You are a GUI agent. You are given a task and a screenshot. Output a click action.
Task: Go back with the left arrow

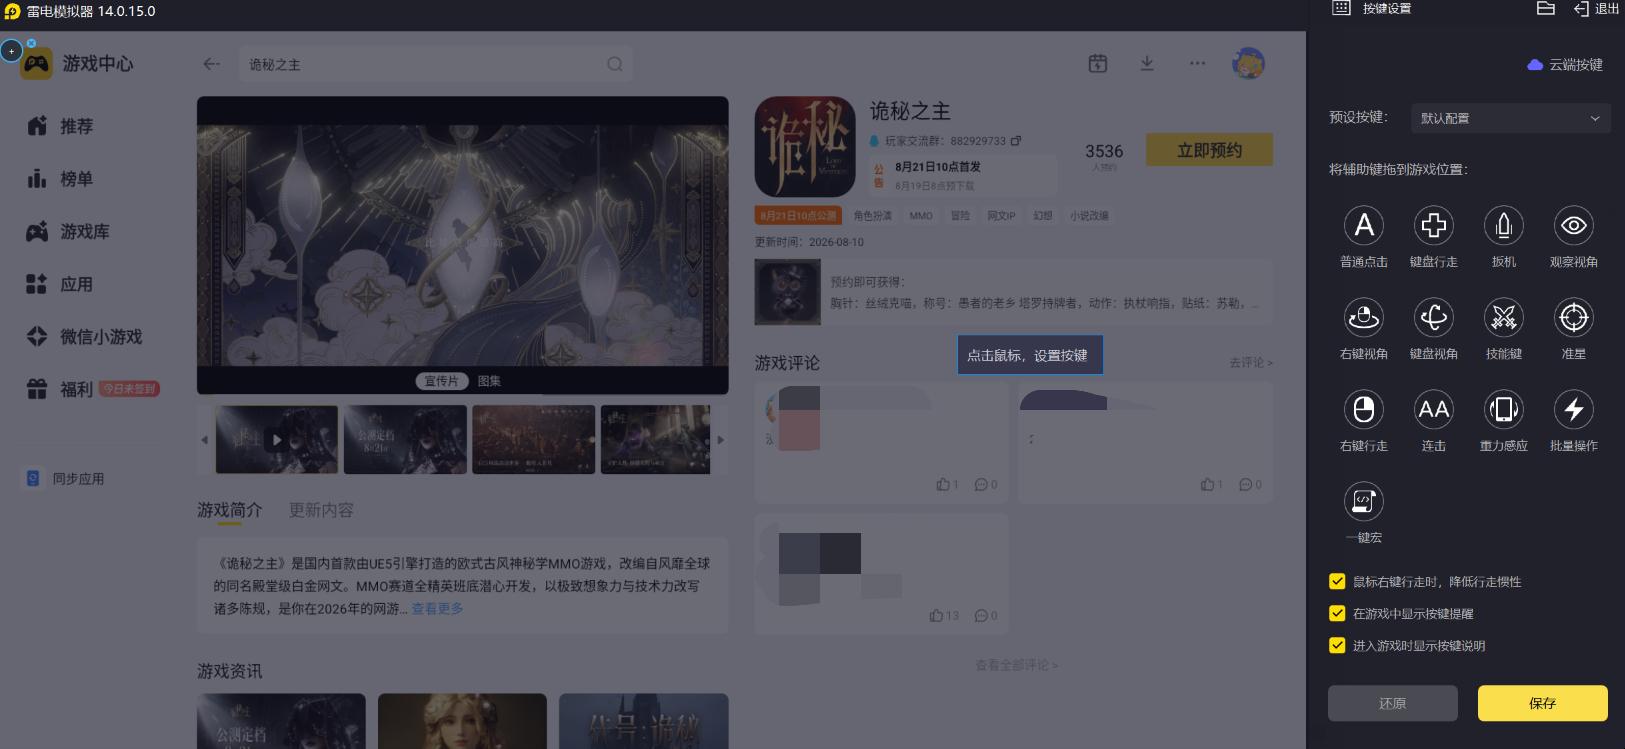click(211, 64)
